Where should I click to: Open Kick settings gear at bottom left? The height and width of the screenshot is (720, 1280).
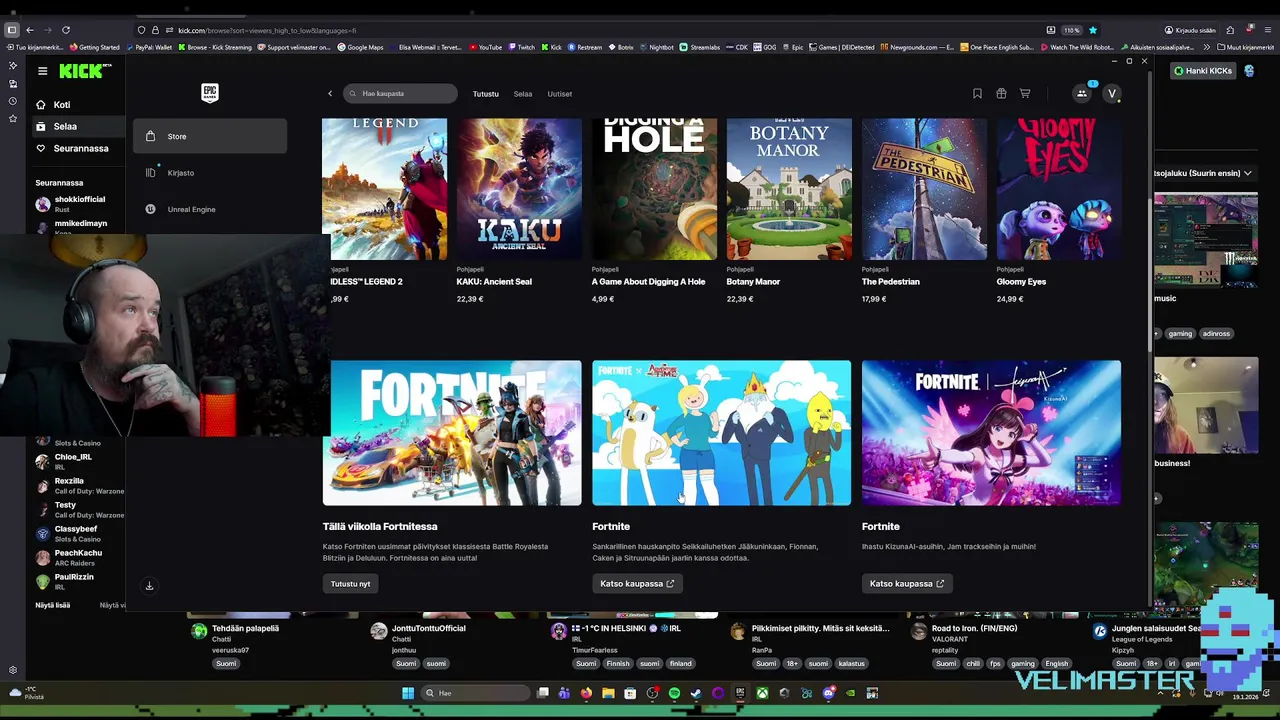coord(13,670)
